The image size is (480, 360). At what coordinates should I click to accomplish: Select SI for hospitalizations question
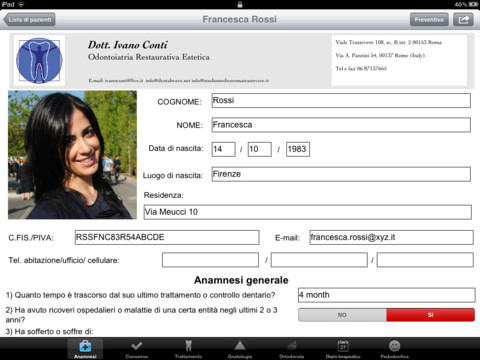[x=431, y=315]
